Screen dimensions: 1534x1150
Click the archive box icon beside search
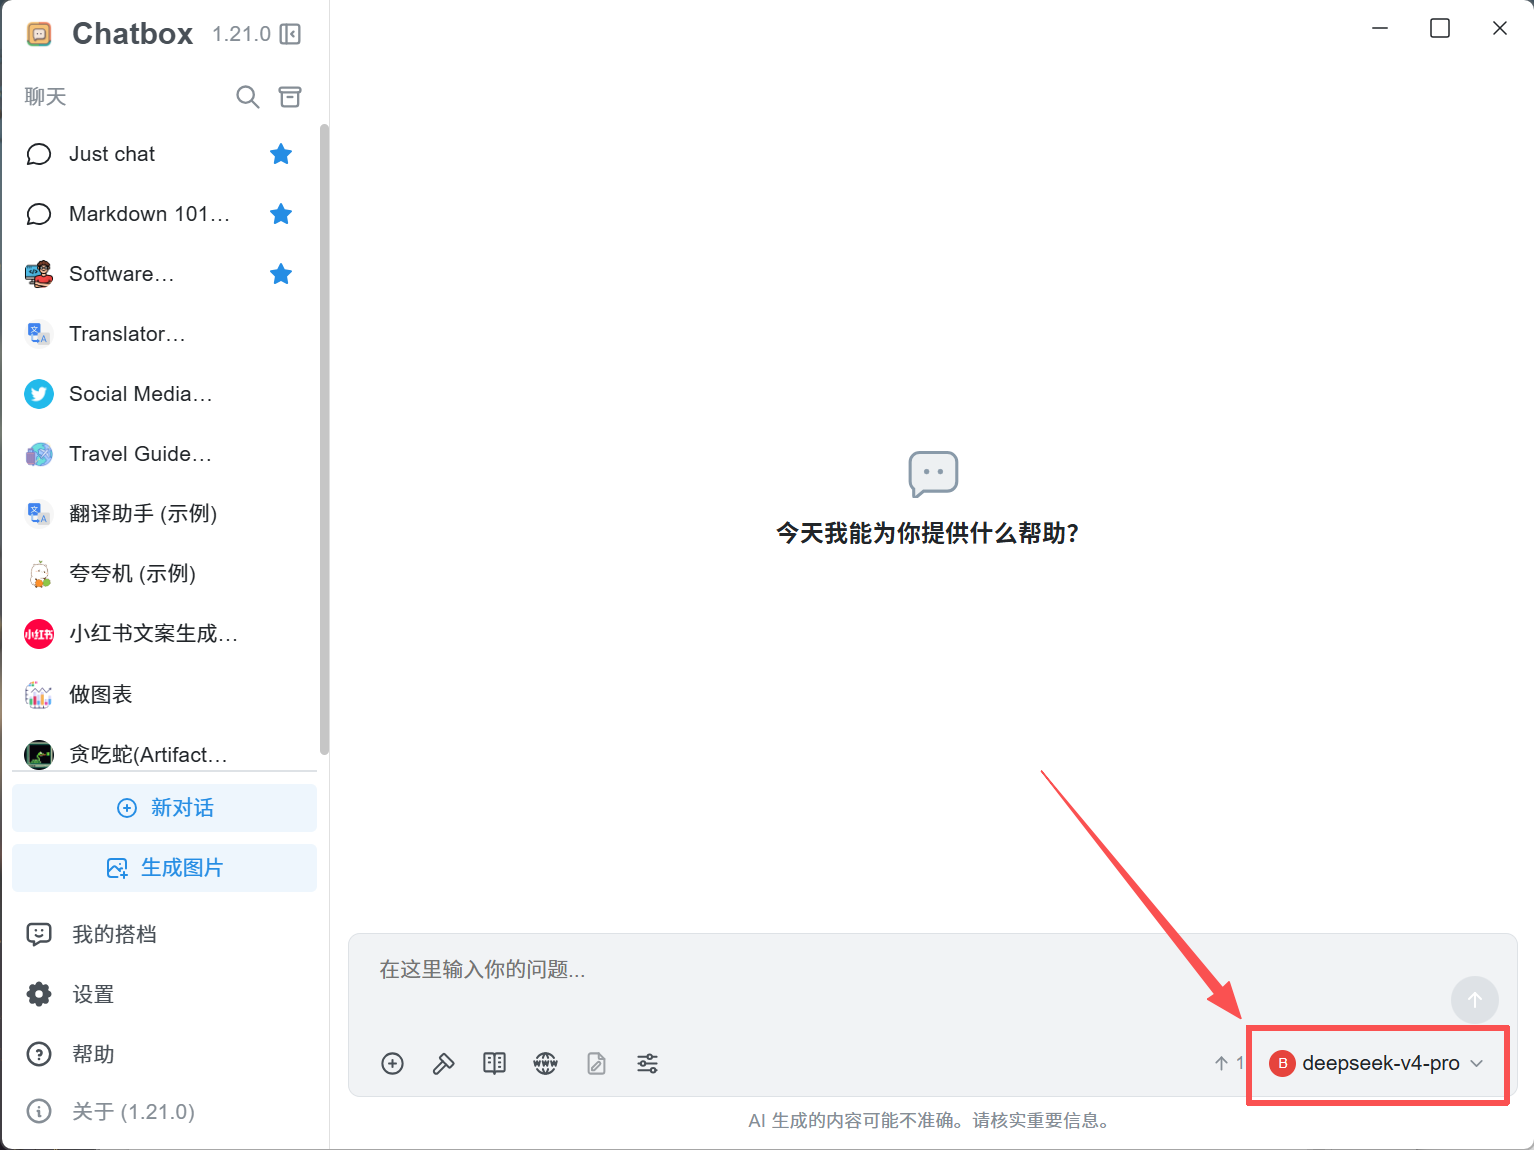290,97
